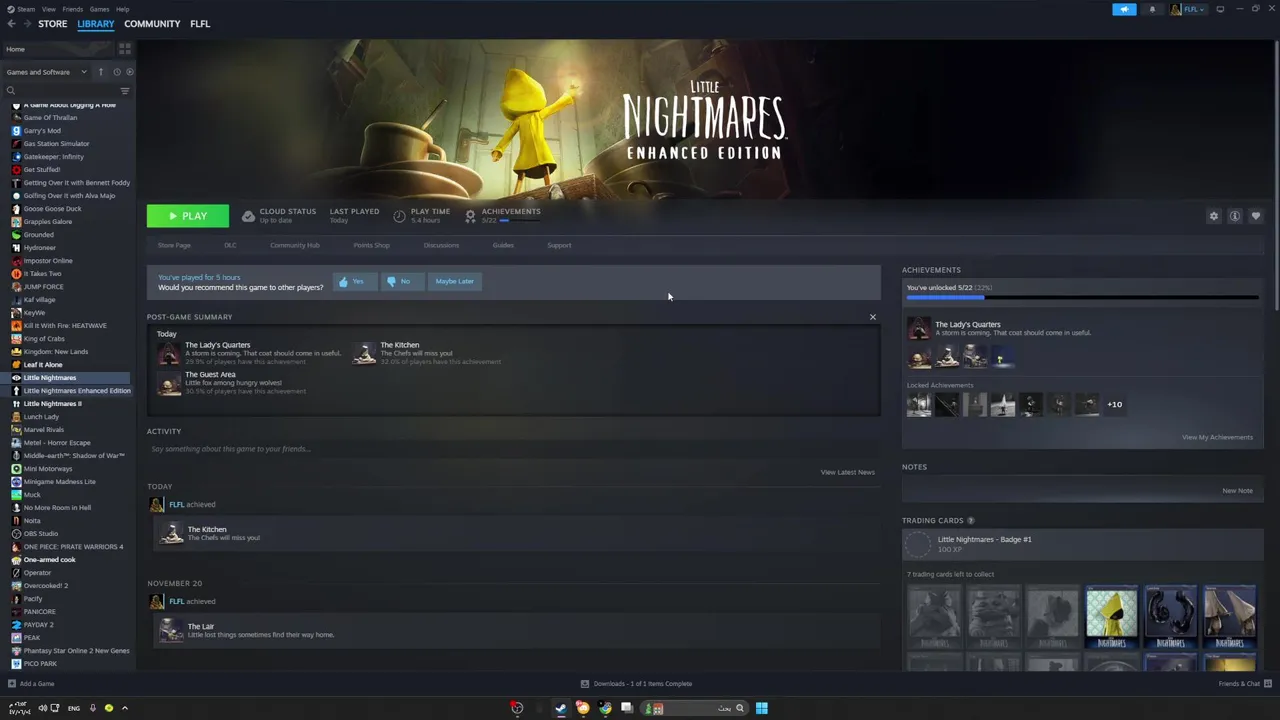Choose Maybe Later on the recommendation
Image resolution: width=1280 pixels, height=720 pixels.
click(x=454, y=281)
